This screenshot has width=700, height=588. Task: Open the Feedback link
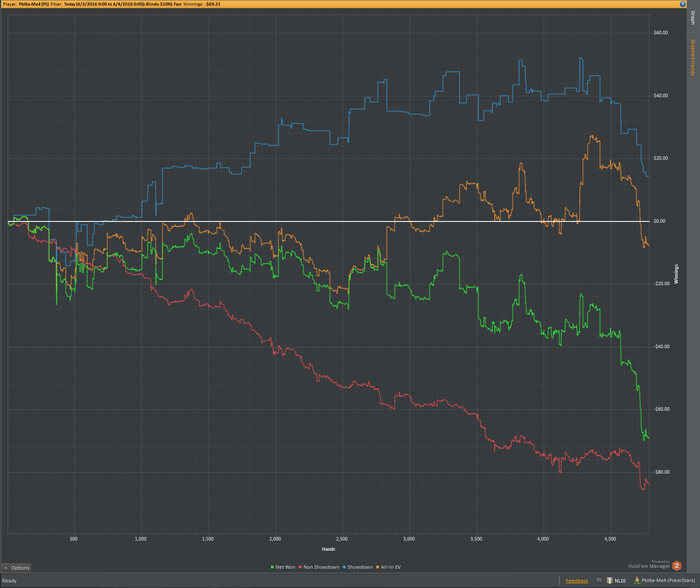coord(577,581)
